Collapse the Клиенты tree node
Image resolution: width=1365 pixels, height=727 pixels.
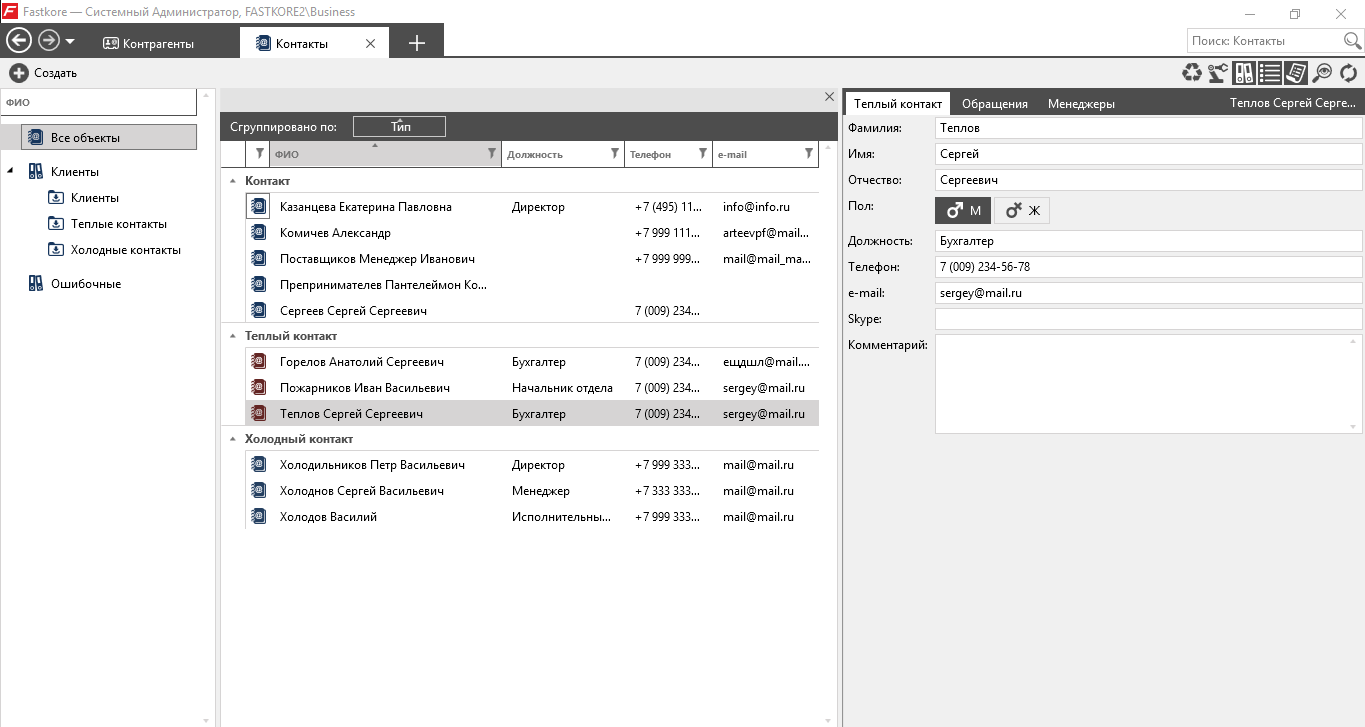10,171
